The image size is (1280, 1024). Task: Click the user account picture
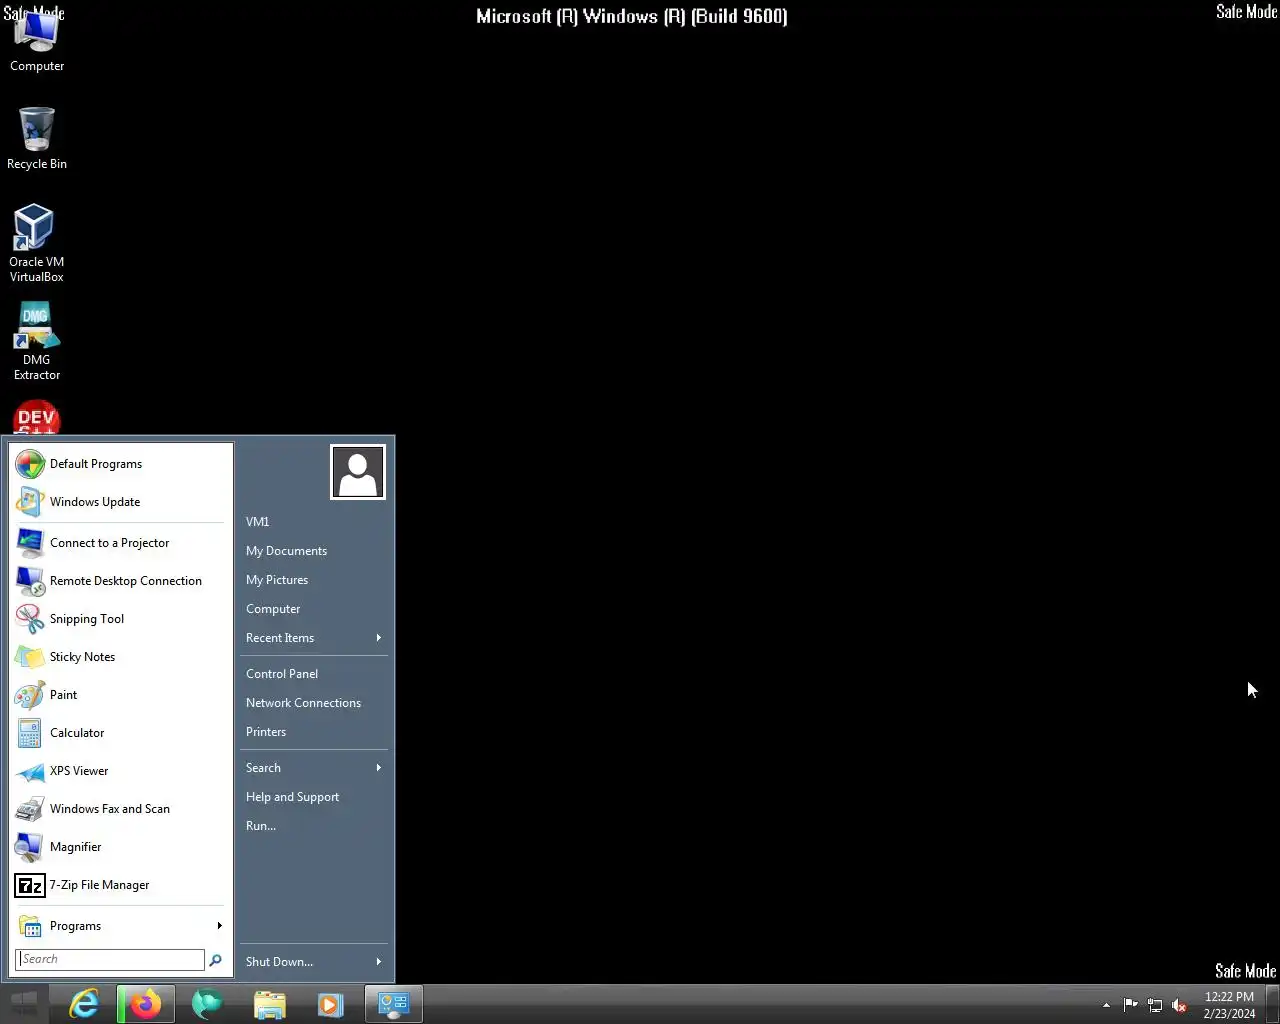[x=358, y=472]
